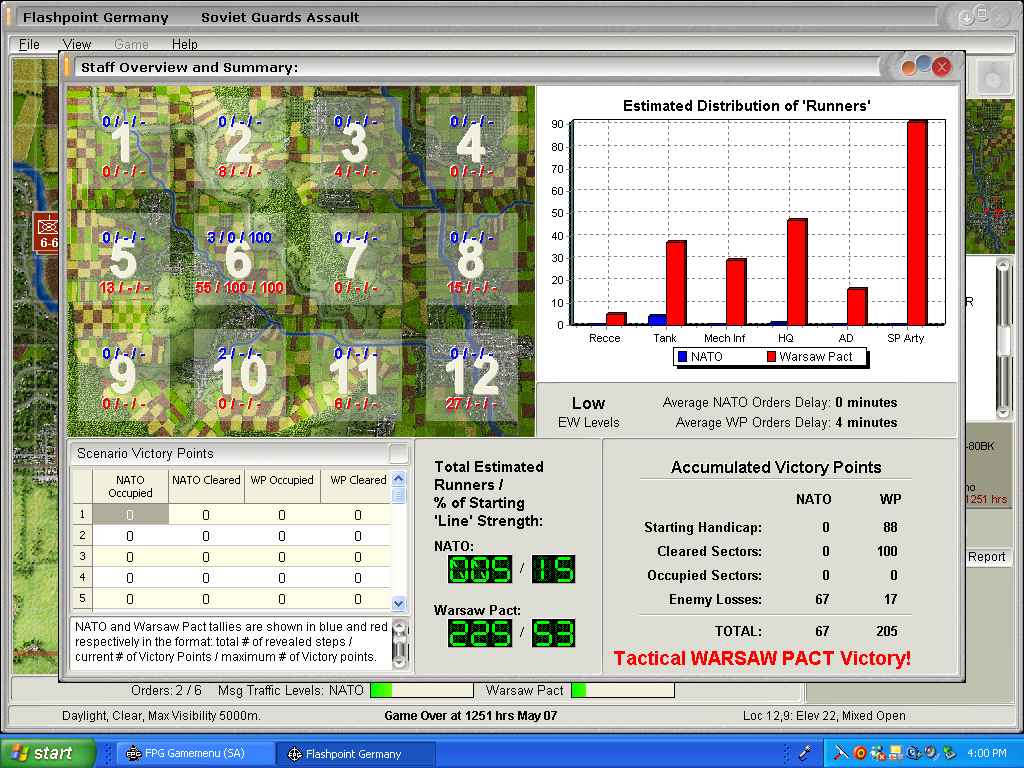Click the orange bullseye tray icon
The height and width of the screenshot is (768, 1024).
(x=860, y=753)
